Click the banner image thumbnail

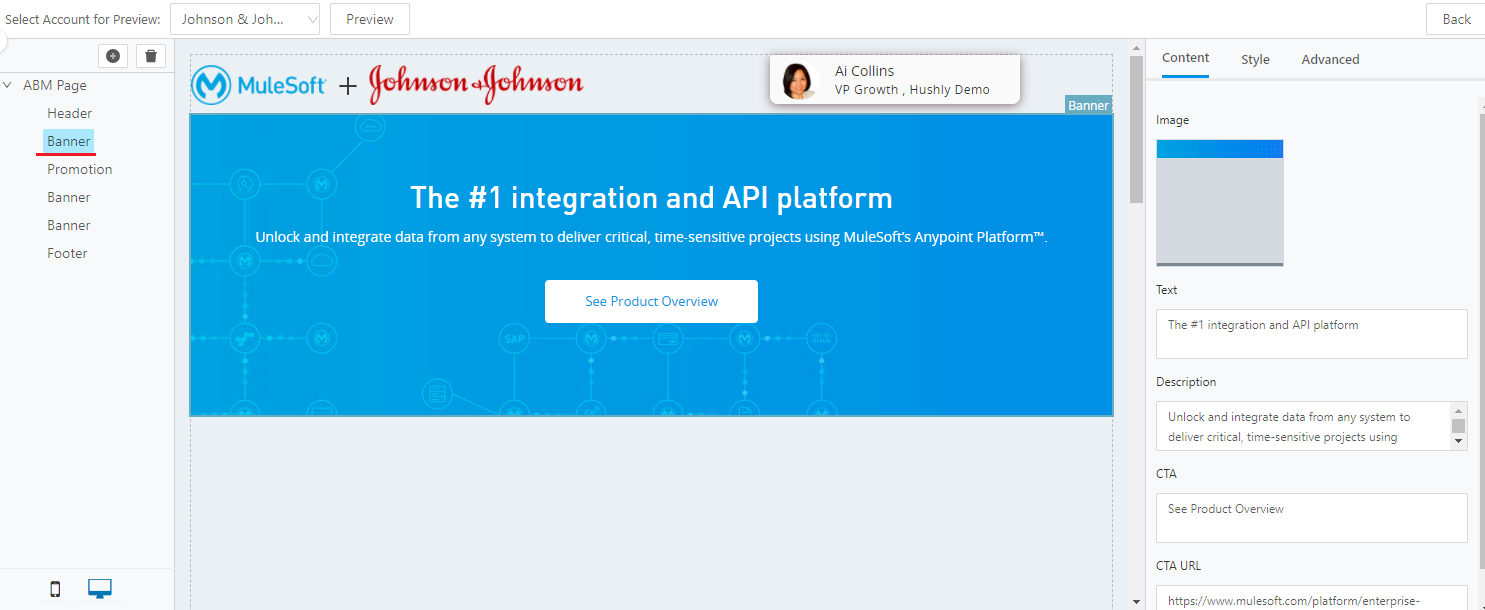[1220, 203]
